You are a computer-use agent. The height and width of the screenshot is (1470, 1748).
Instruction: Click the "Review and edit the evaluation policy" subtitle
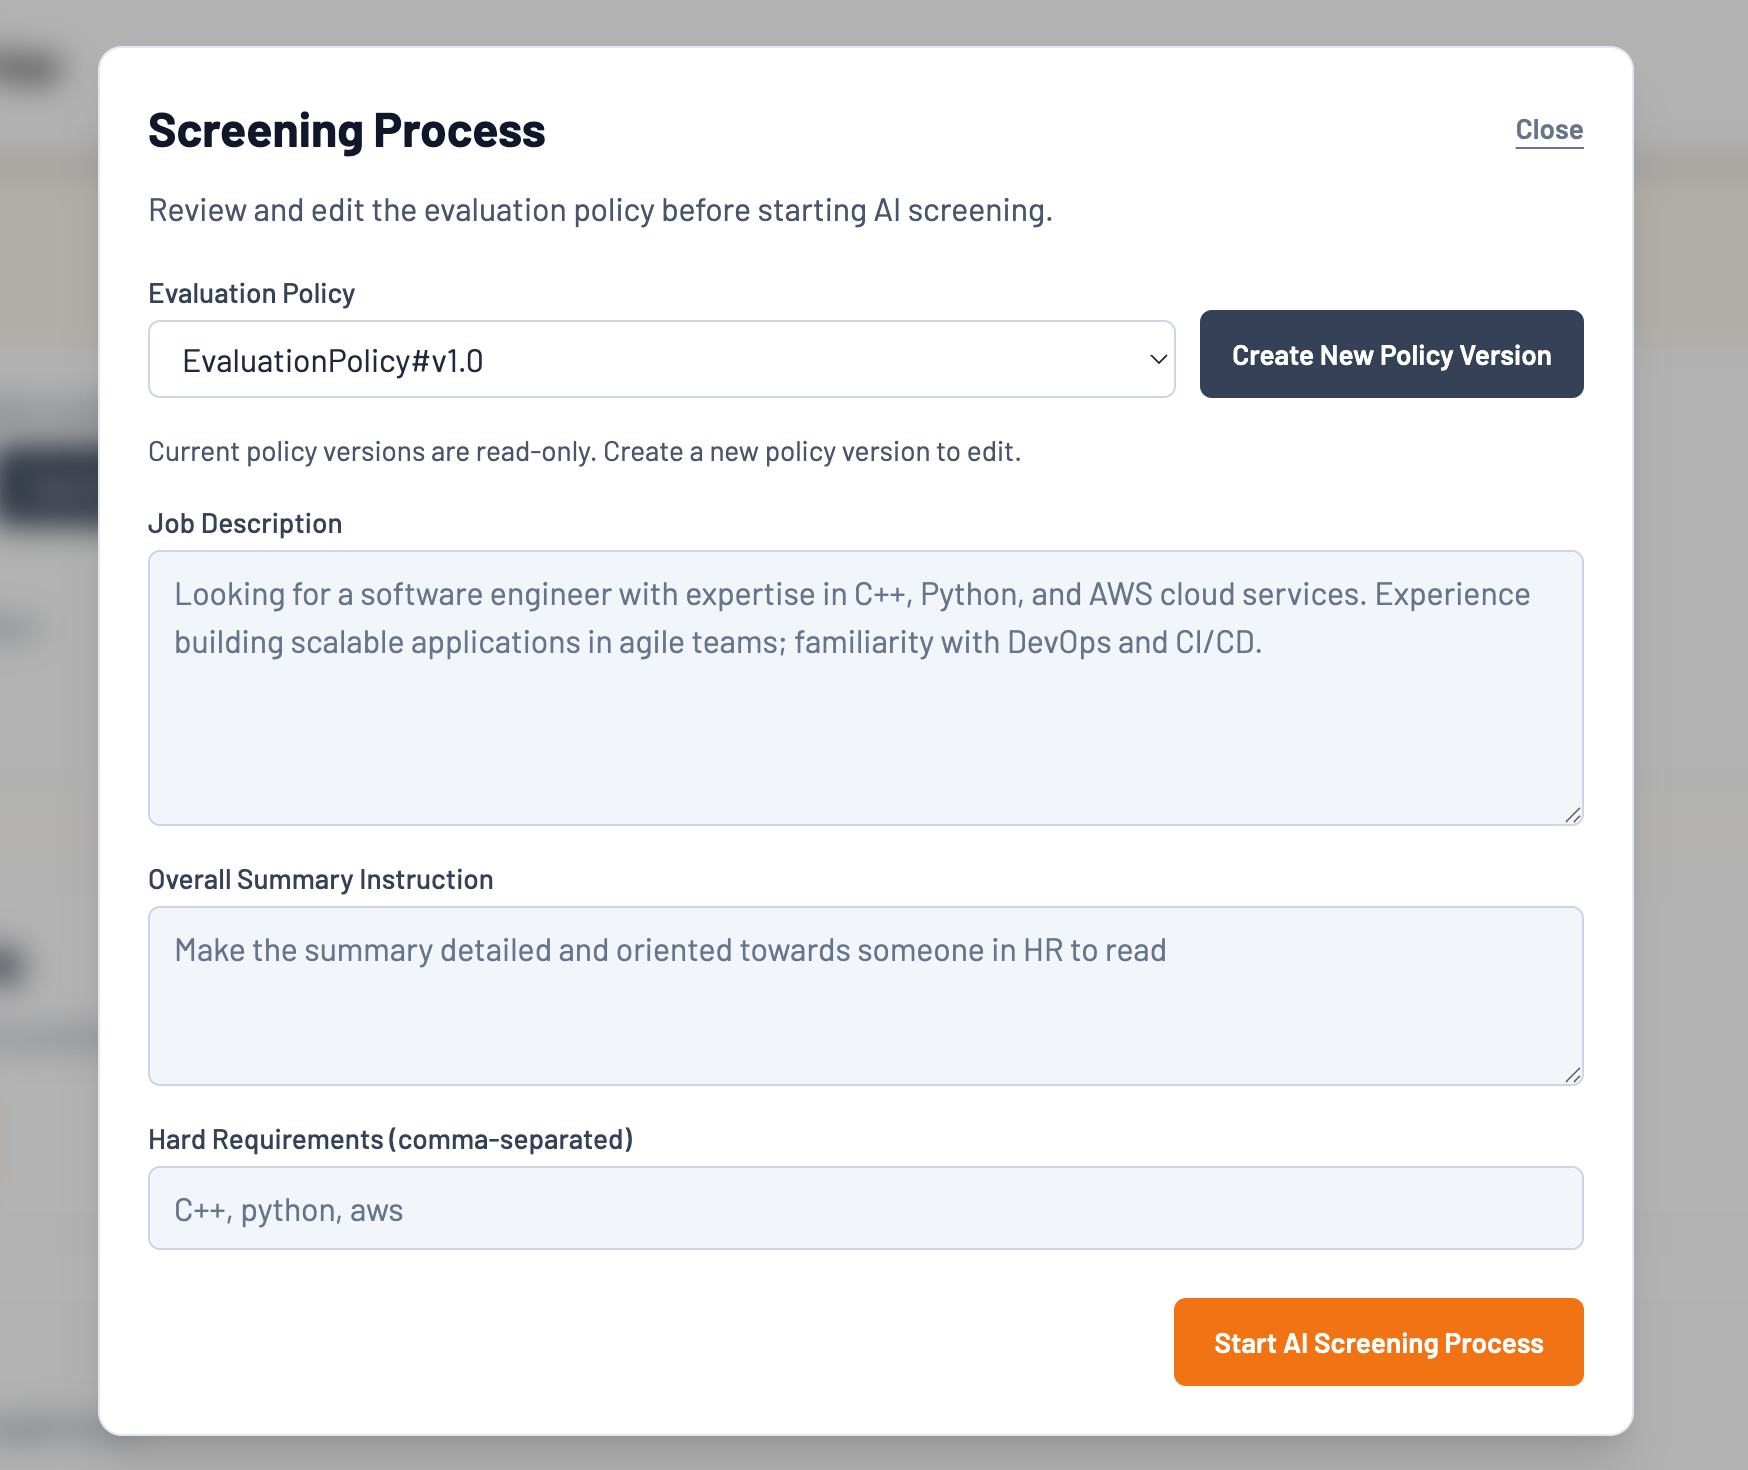(600, 210)
